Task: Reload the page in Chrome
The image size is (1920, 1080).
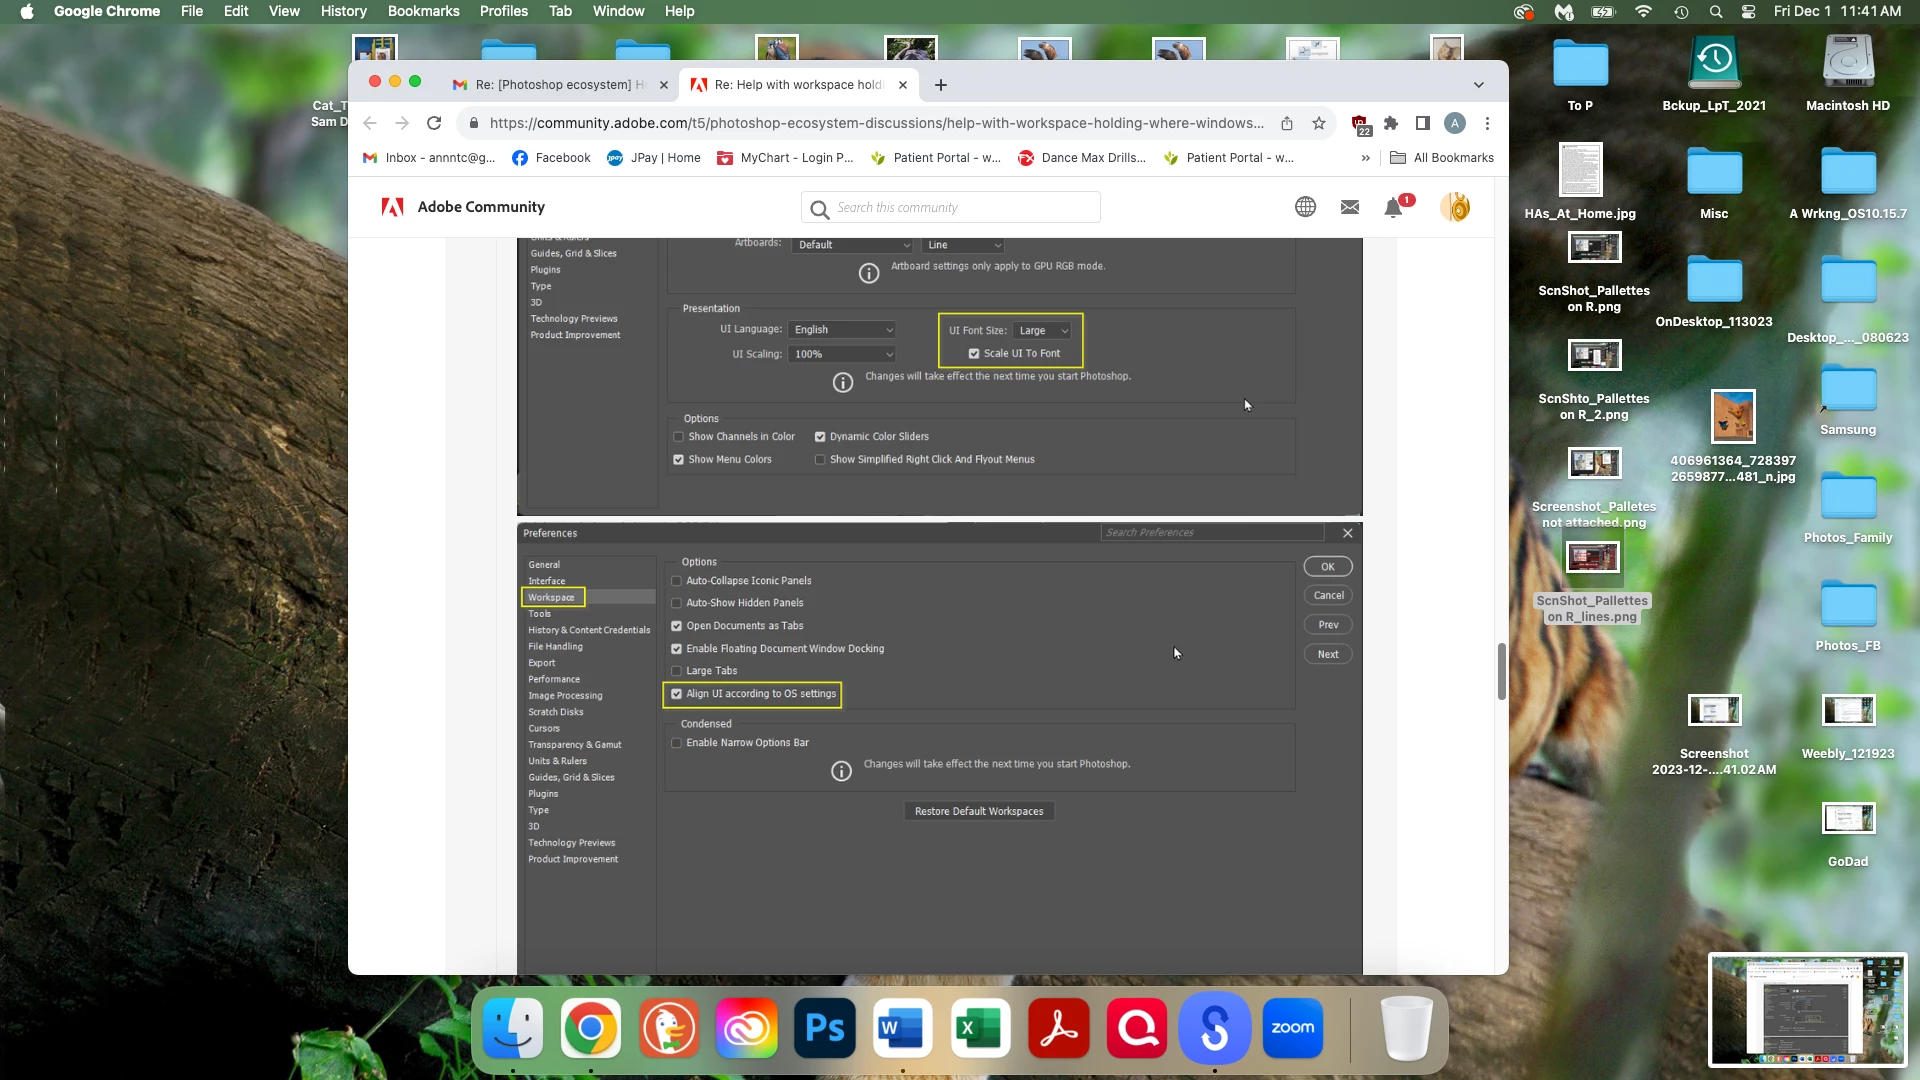Action: point(434,123)
